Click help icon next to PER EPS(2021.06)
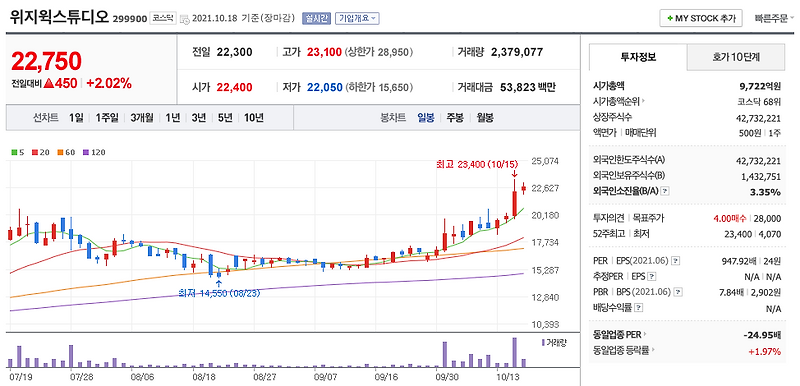 pos(676,261)
